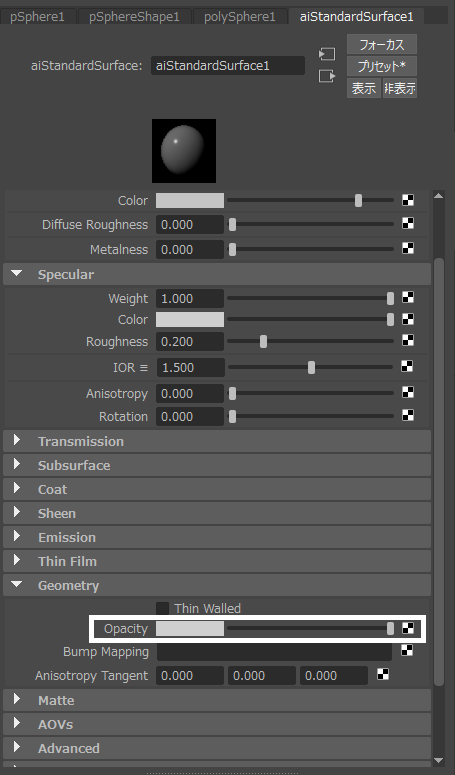Click the map icon beside Specular Roughness
This screenshot has height=775, width=455.
pyautogui.click(x=408, y=341)
